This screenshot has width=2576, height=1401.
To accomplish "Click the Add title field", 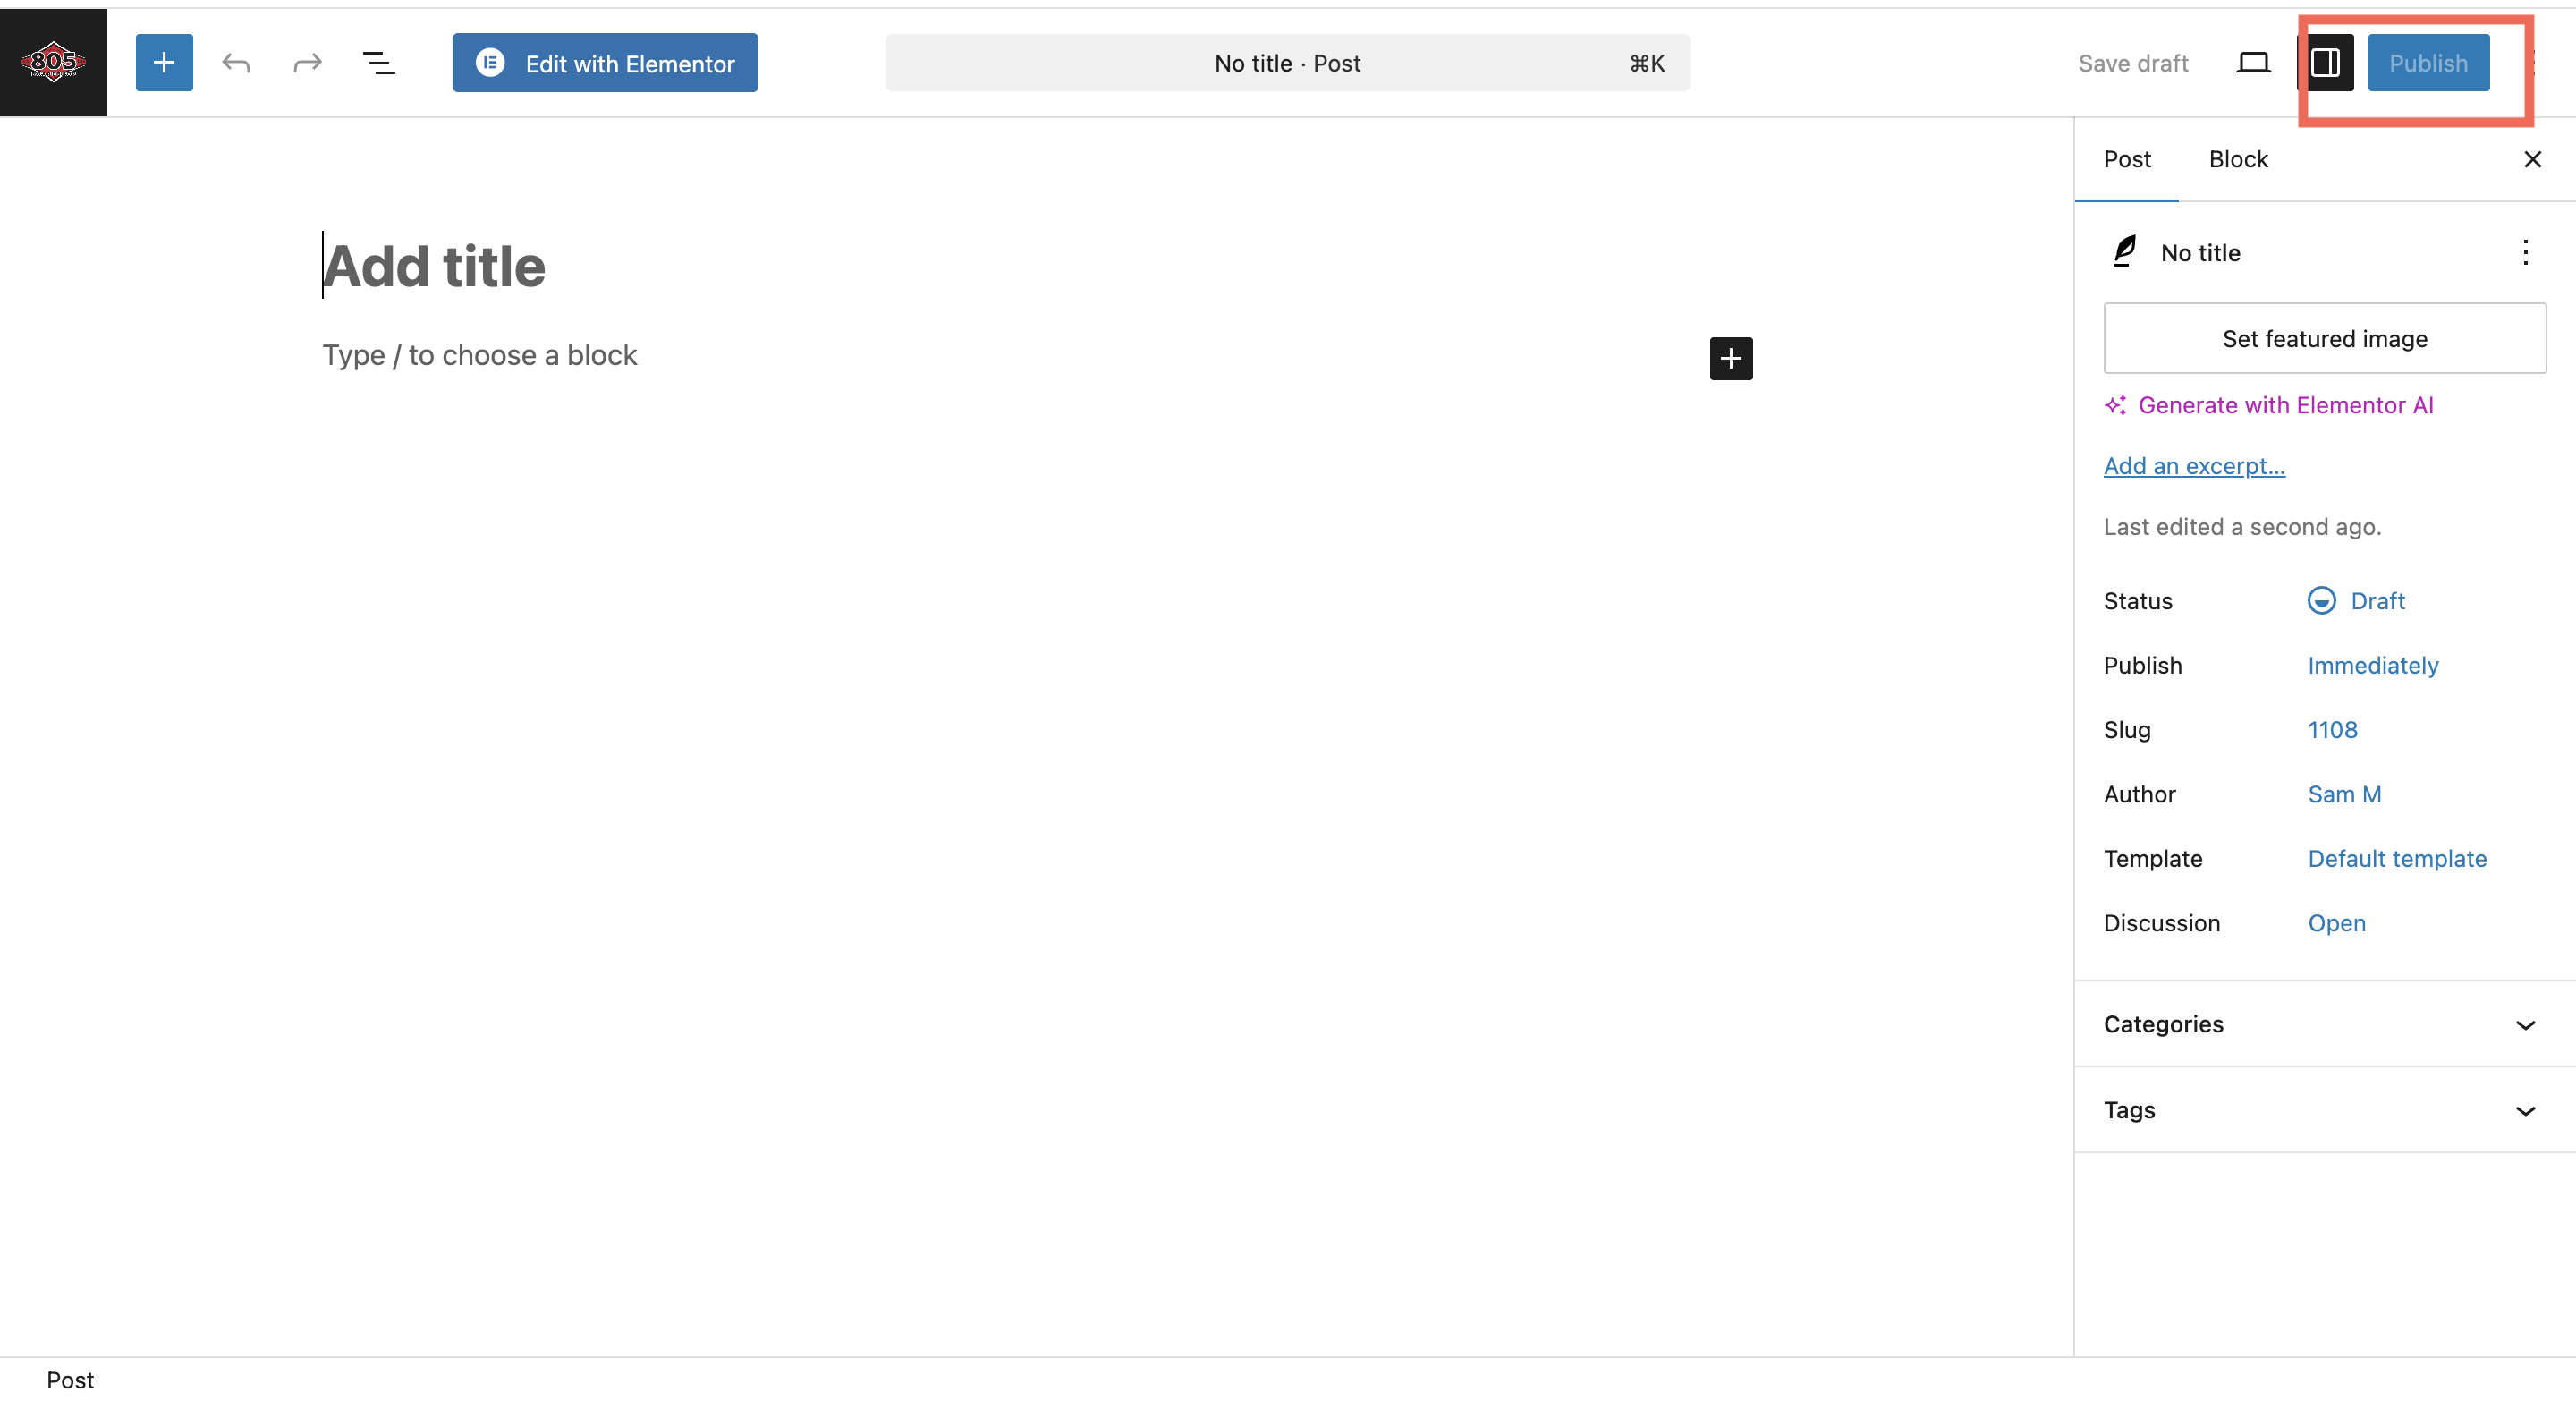I will [1037, 266].
